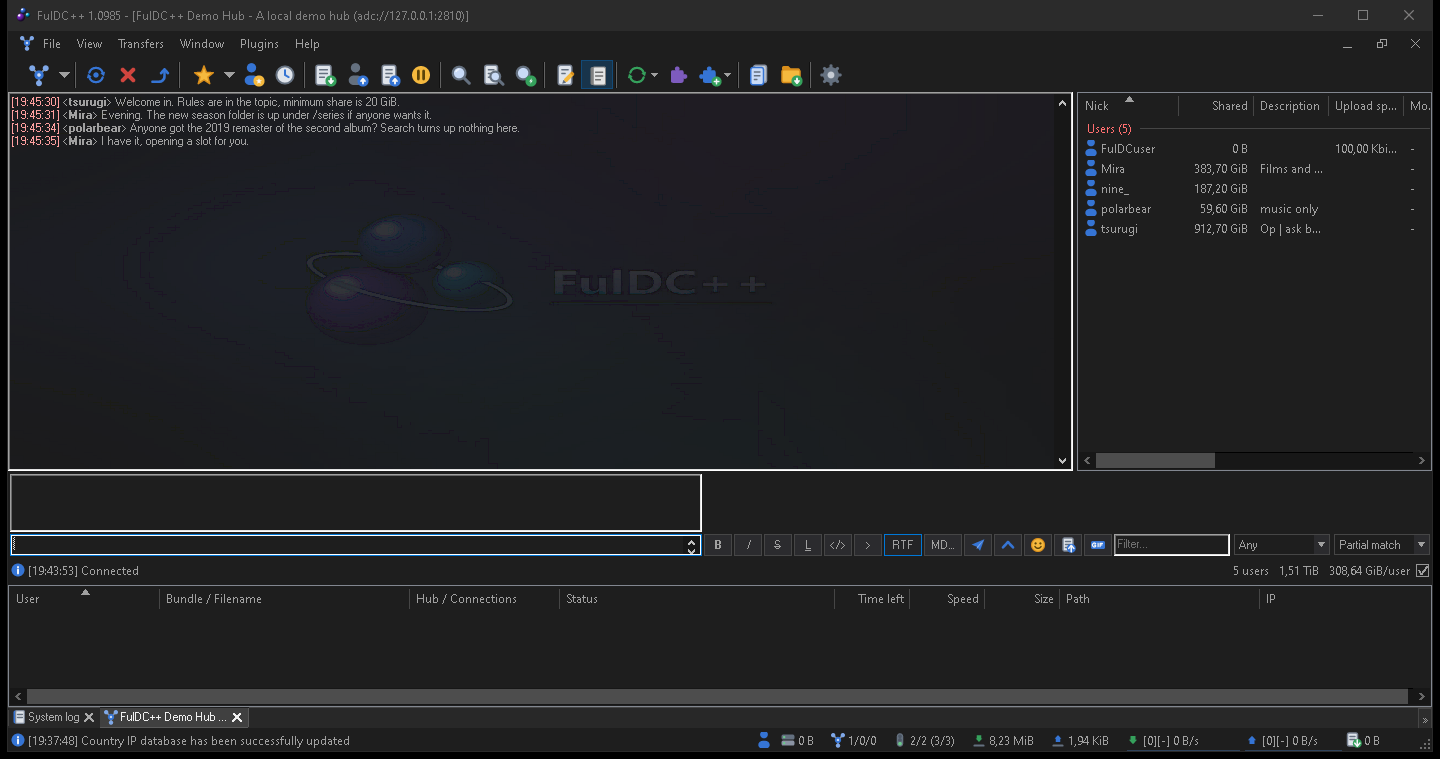Screen dimensions: 1440x759
Task: Click the document with upload arrow icon
Action: (x=390, y=75)
